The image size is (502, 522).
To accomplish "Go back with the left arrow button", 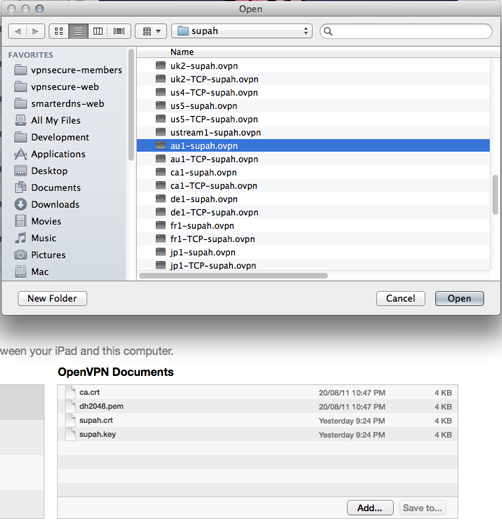I will point(18,31).
